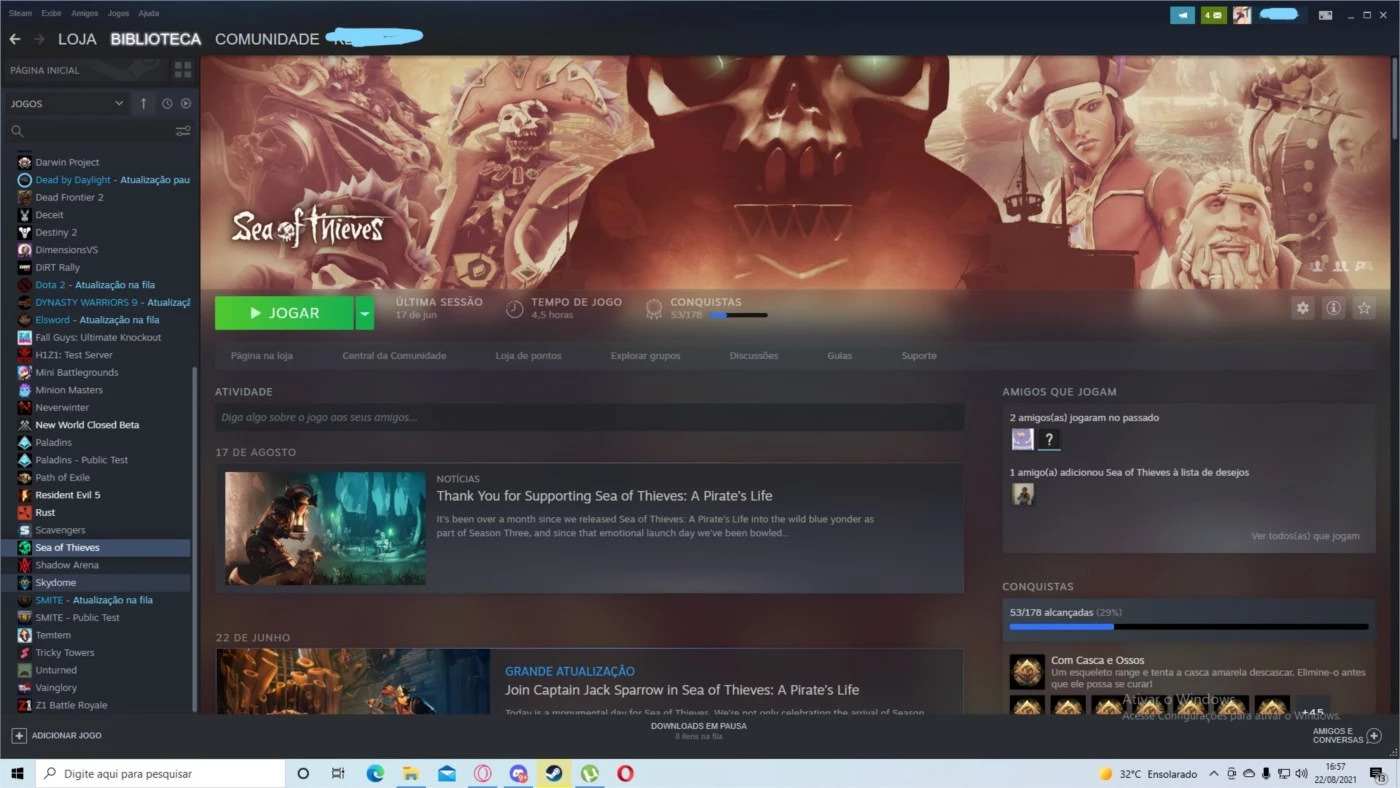Viewport: 1400px width, 788px height.
Task: Go to the LOJA tab
Action: 77,39
